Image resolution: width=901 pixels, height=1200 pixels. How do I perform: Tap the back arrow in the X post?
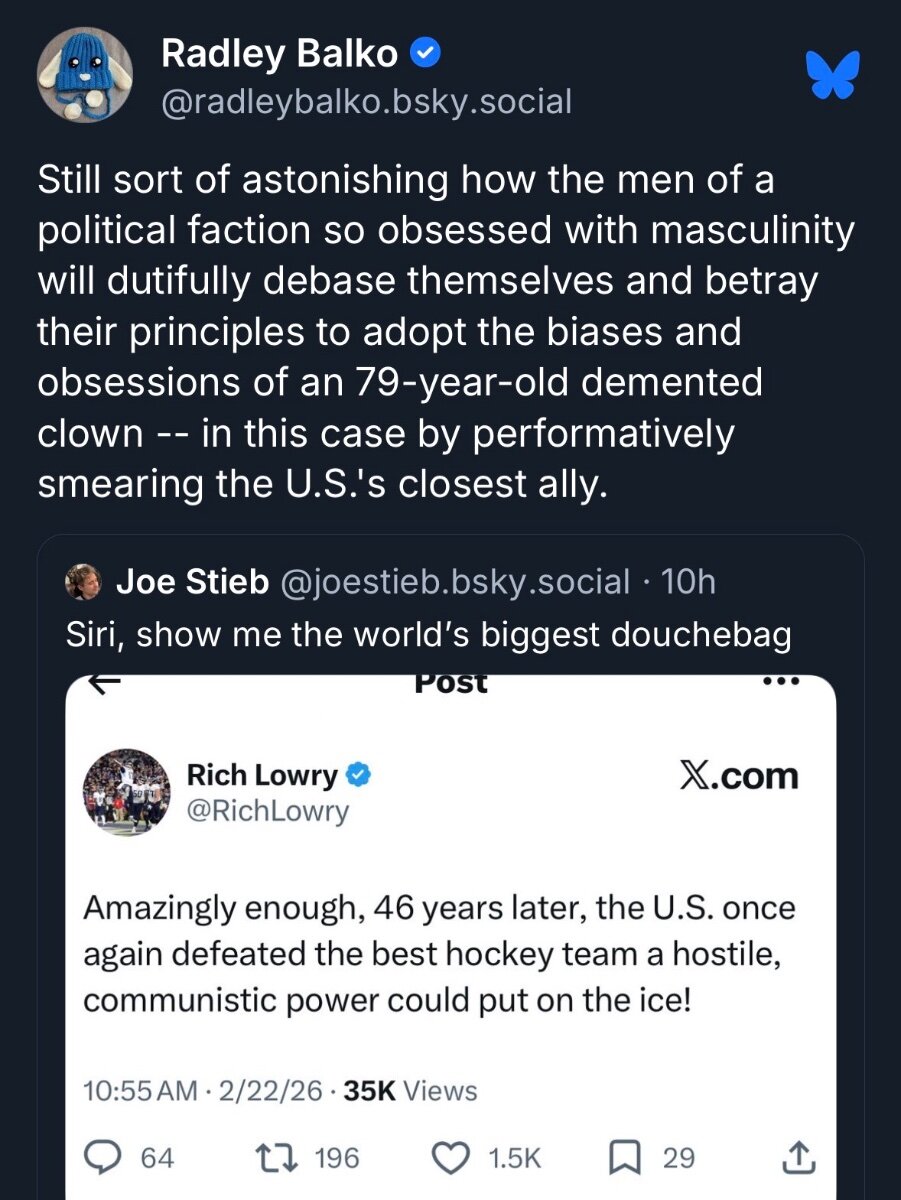click(105, 683)
